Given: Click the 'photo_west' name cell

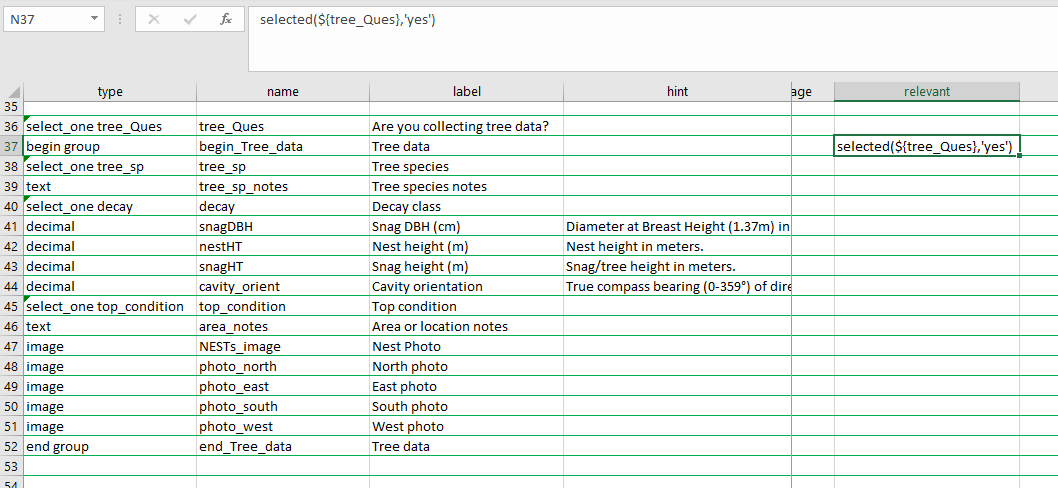Looking at the screenshot, I should point(282,427).
